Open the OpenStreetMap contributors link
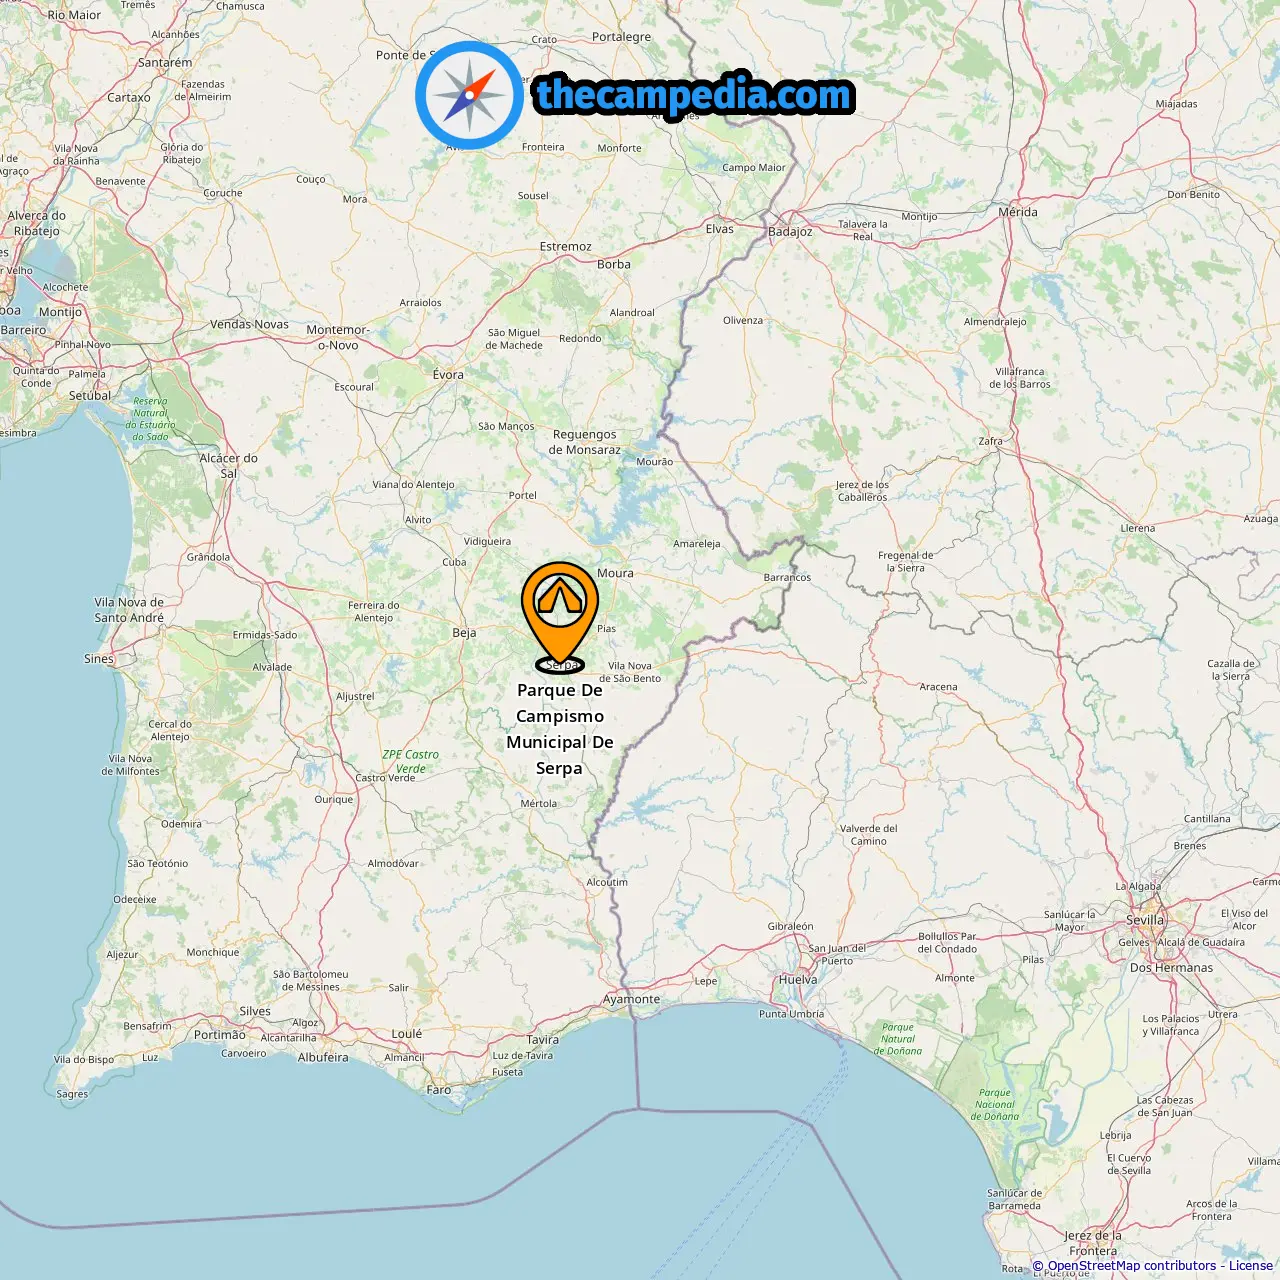Viewport: 1280px width, 1280px height. point(1132,1265)
